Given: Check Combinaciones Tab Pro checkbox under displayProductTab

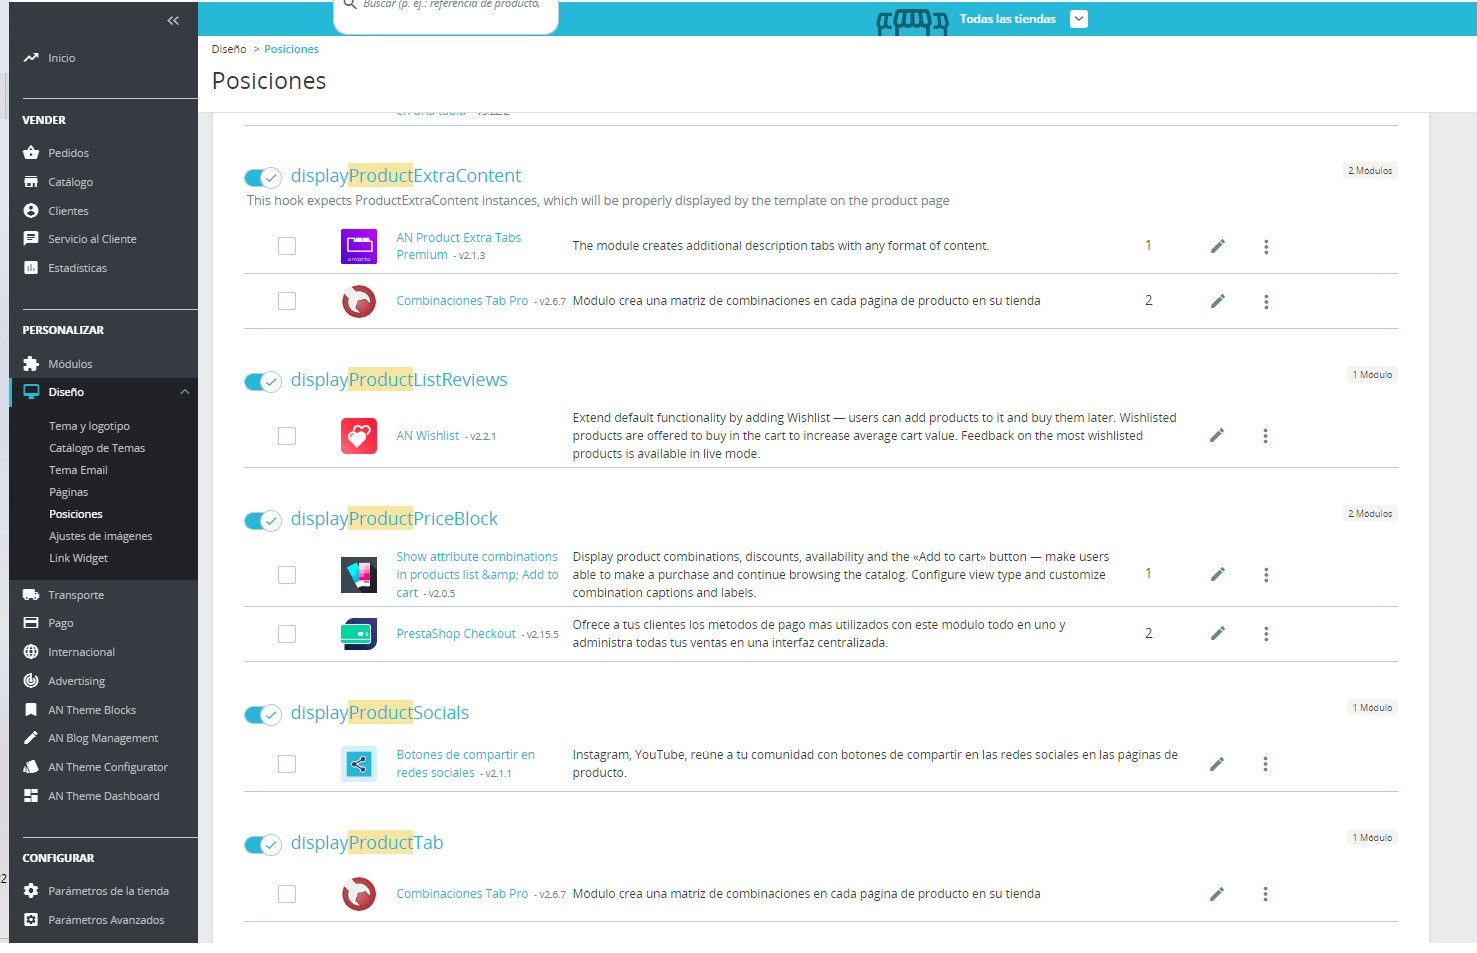Looking at the screenshot, I should click(x=287, y=894).
